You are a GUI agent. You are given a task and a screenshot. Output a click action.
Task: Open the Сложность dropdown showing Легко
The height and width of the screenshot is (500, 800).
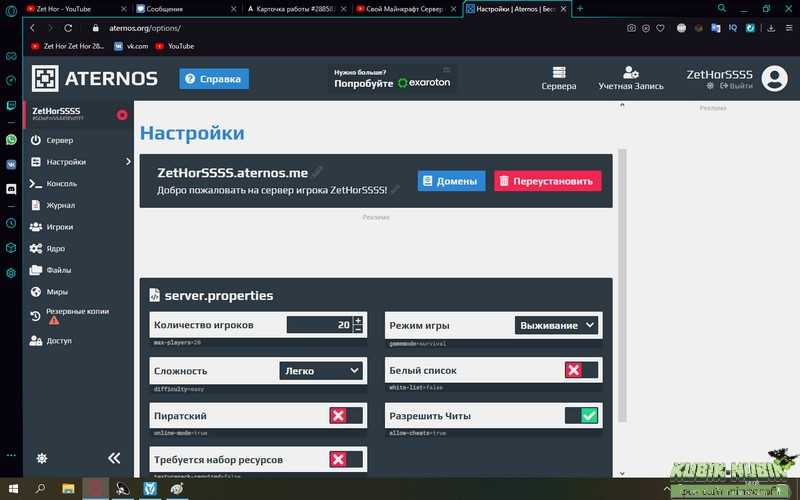click(x=321, y=370)
